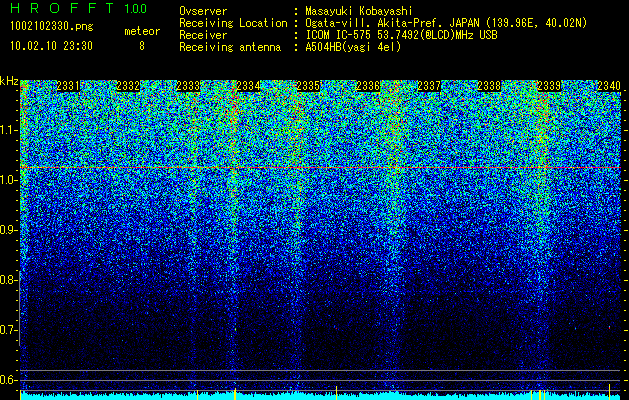Click the 0.7 frequency axis label
Screen dimensions: 629x400
click(x=8, y=330)
